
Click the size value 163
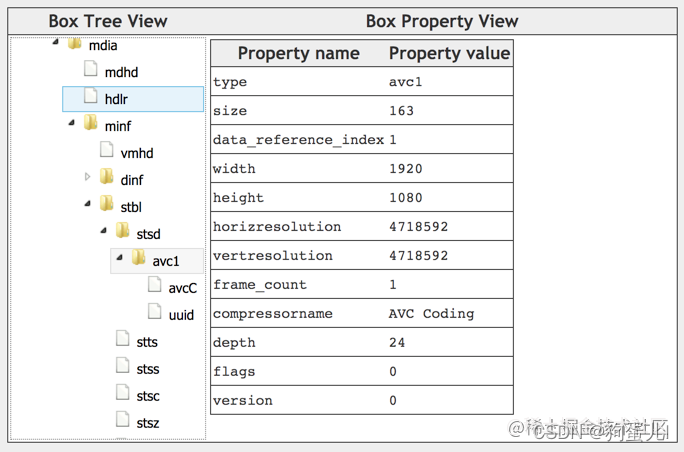coord(401,110)
